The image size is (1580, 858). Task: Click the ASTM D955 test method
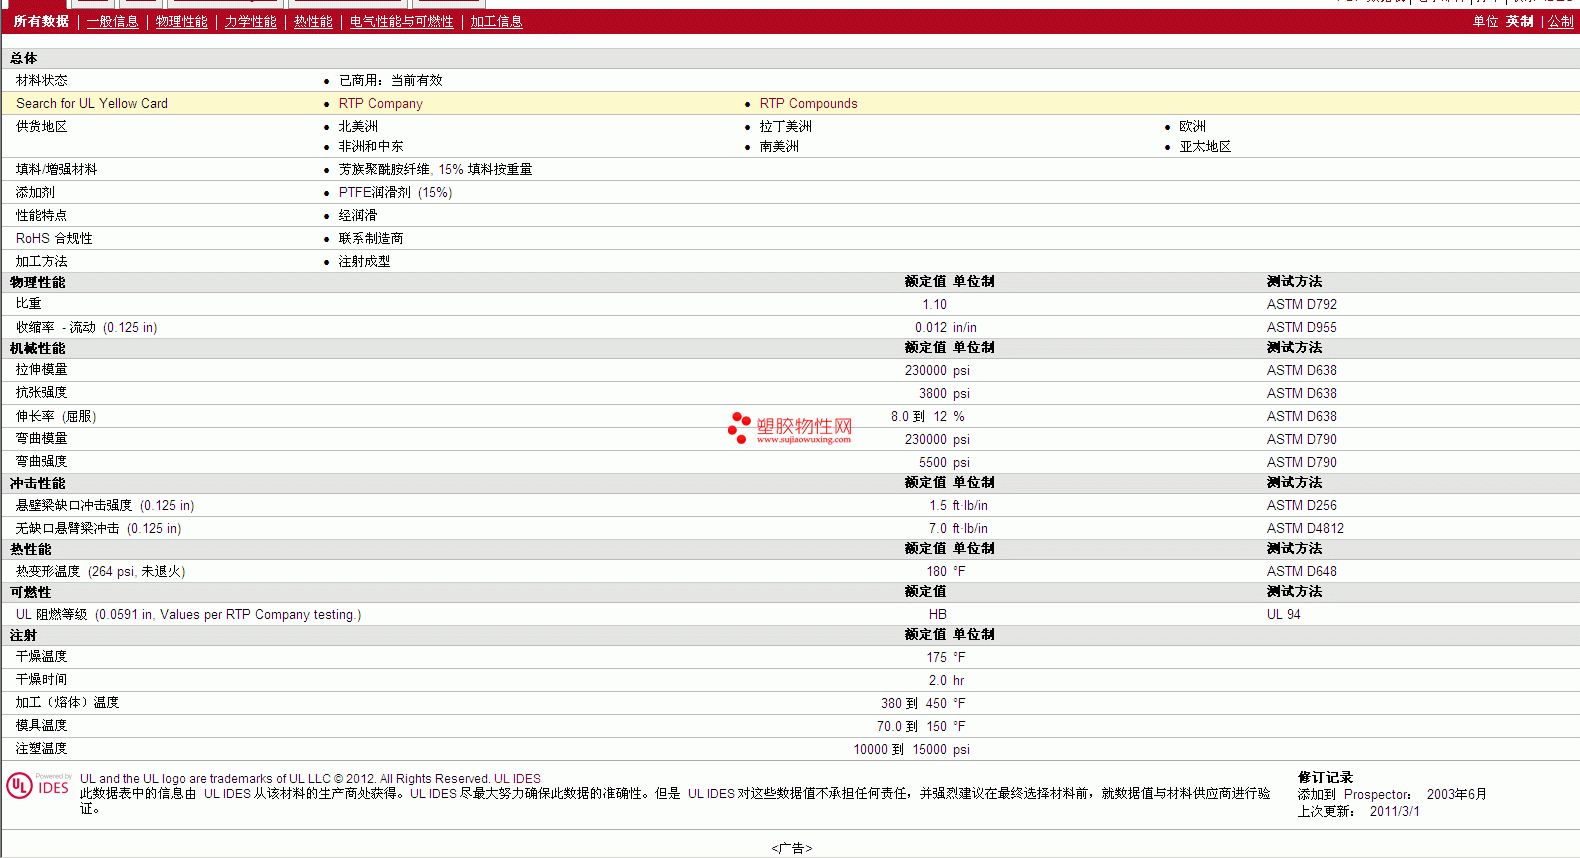1301,327
